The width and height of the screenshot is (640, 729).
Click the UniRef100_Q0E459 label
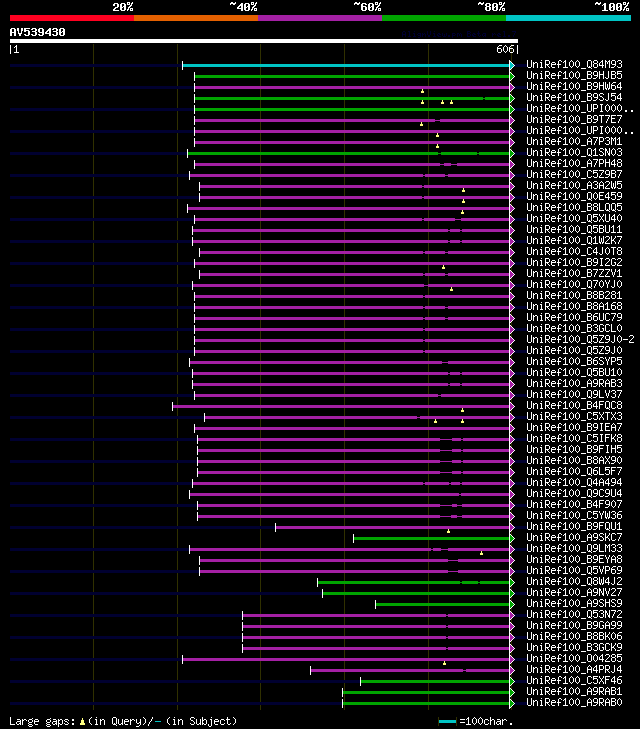pos(574,196)
